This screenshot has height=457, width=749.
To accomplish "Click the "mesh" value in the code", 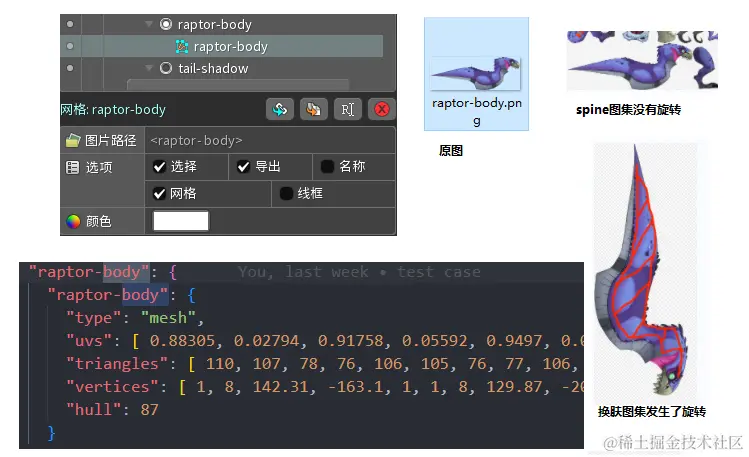I will pyautogui.click(x=168, y=318).
